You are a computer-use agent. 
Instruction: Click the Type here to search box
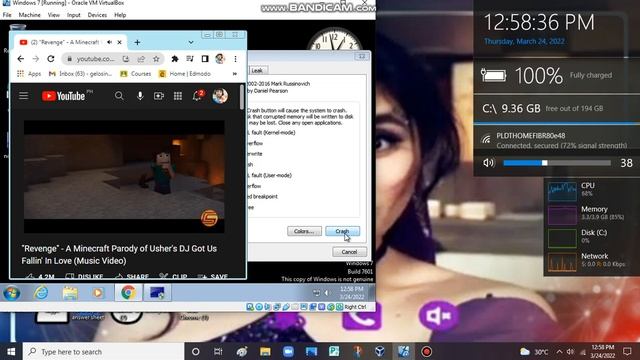[x=103, y=351]
